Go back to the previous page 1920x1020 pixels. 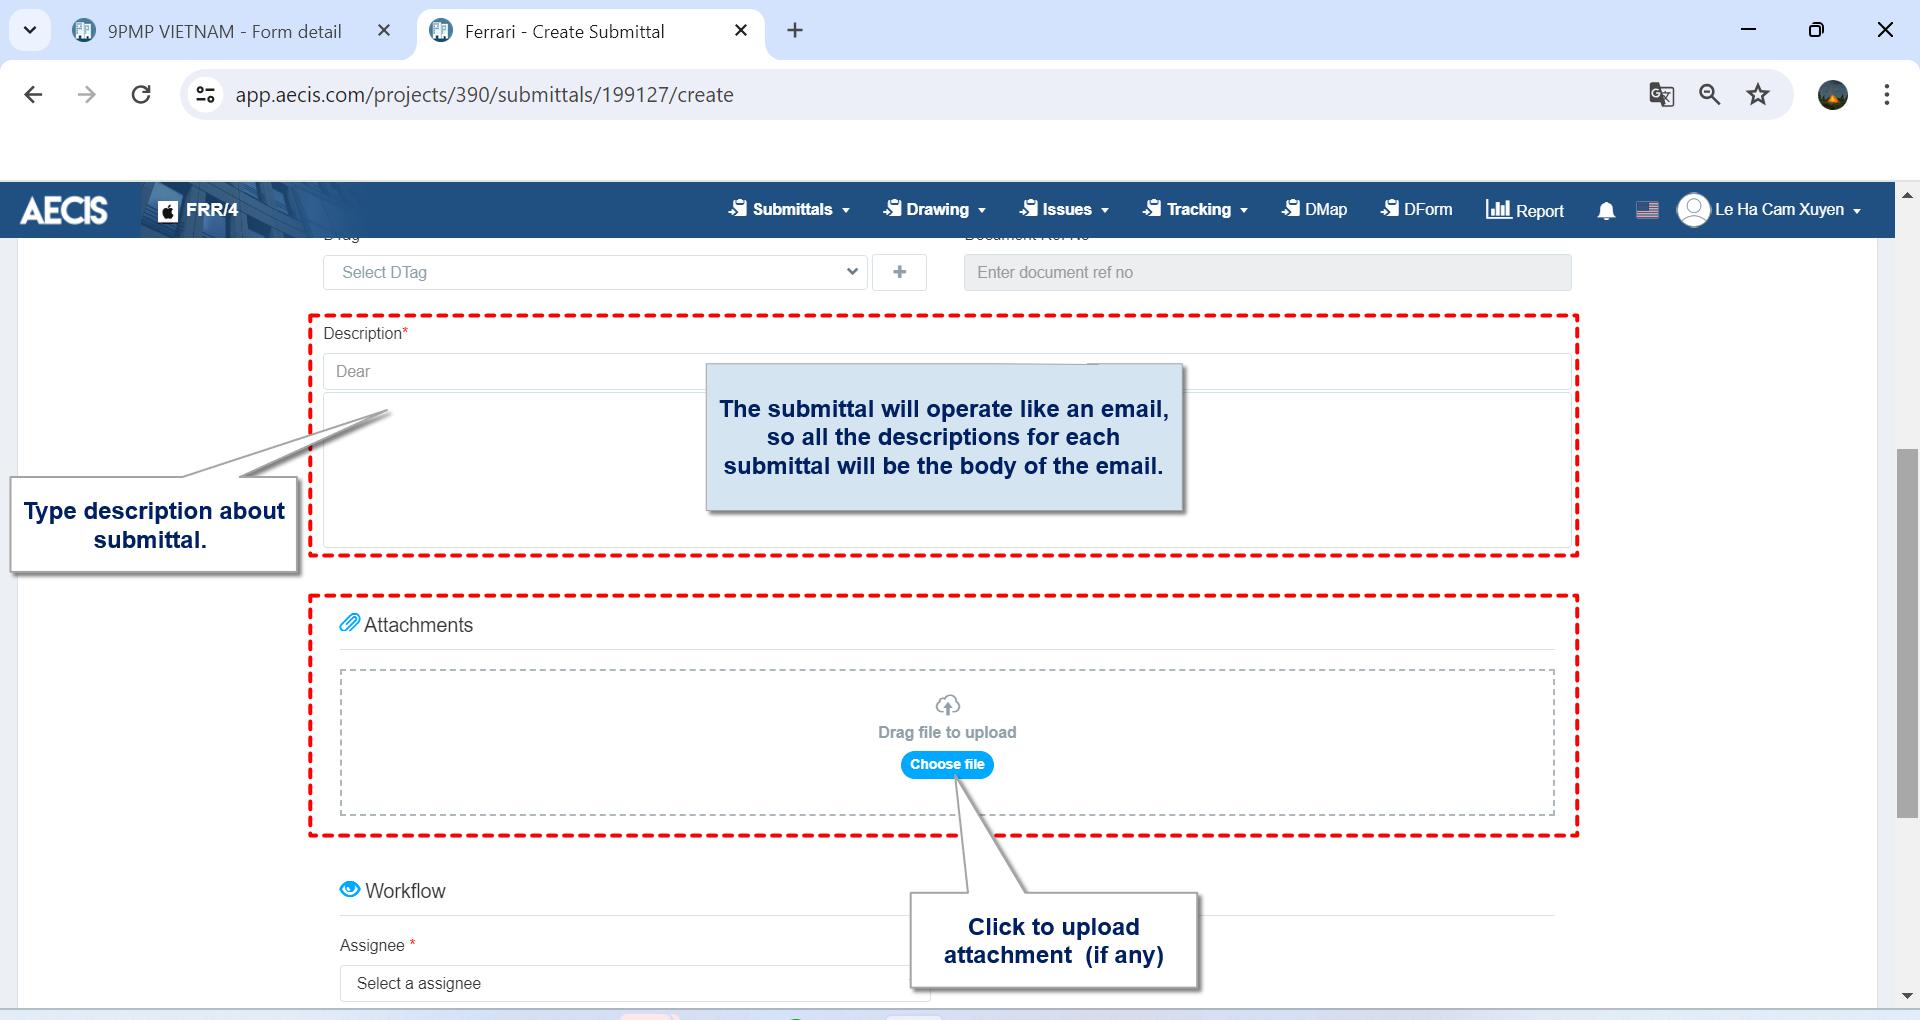[33, 95]
